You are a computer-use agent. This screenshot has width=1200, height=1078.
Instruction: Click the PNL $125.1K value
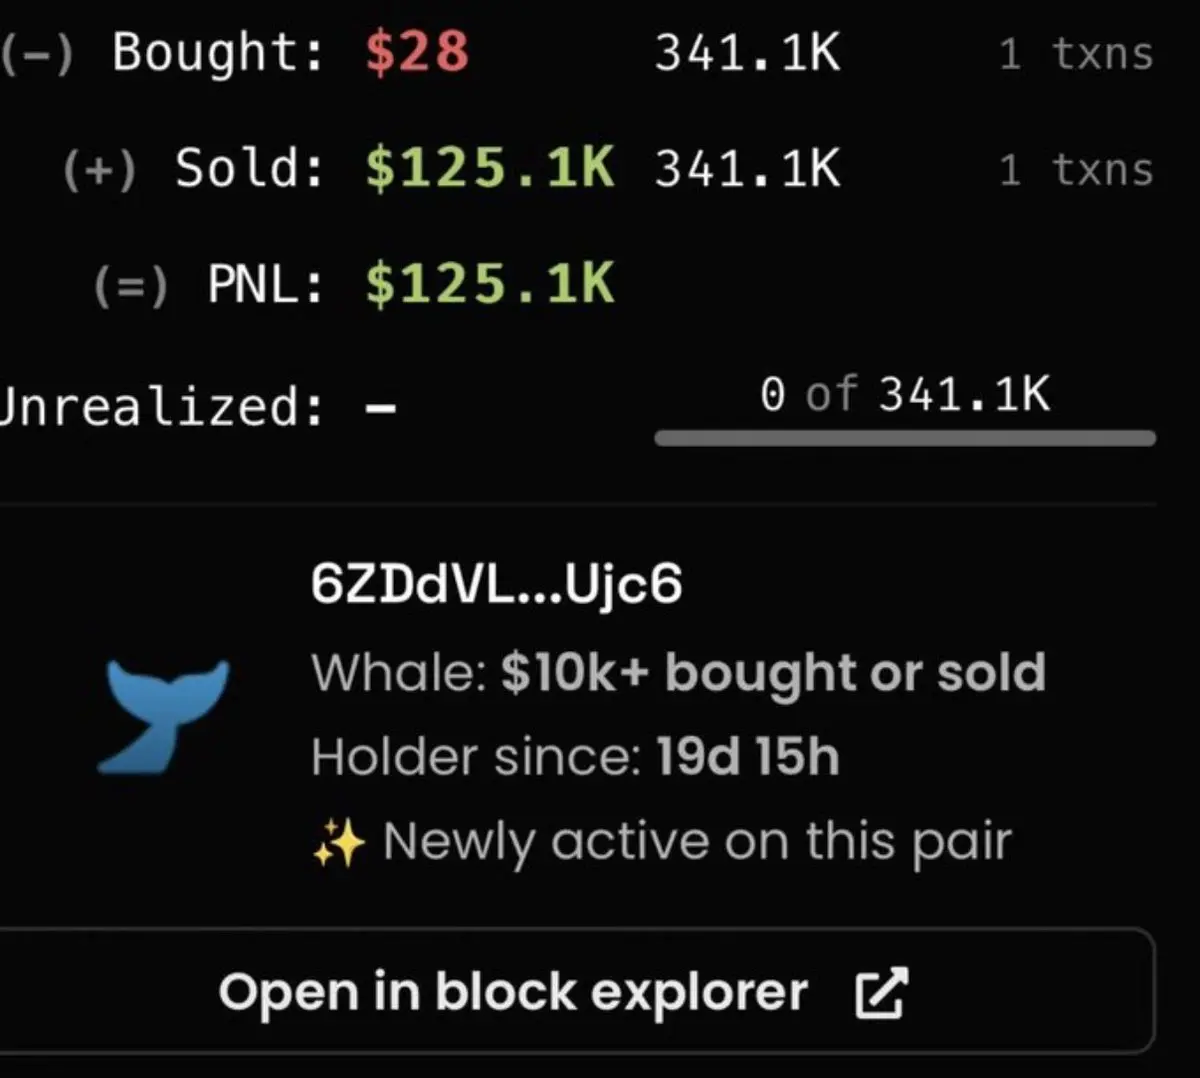[490, 284]
